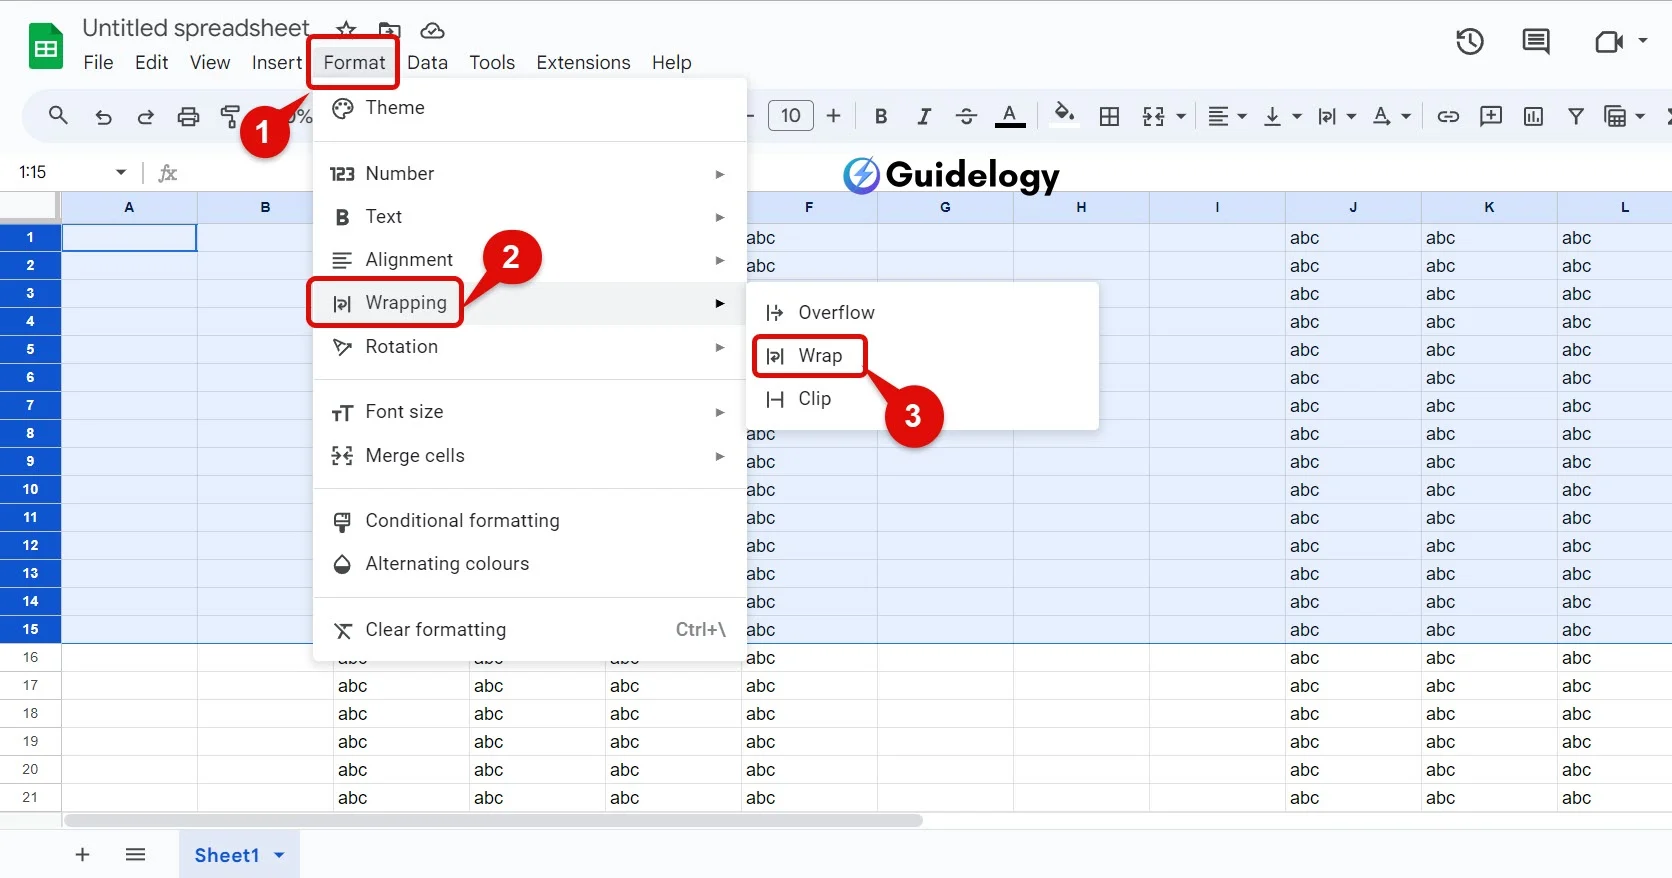Click the Format menu
The image size is (1672, 878).
[x=354, y=62]
